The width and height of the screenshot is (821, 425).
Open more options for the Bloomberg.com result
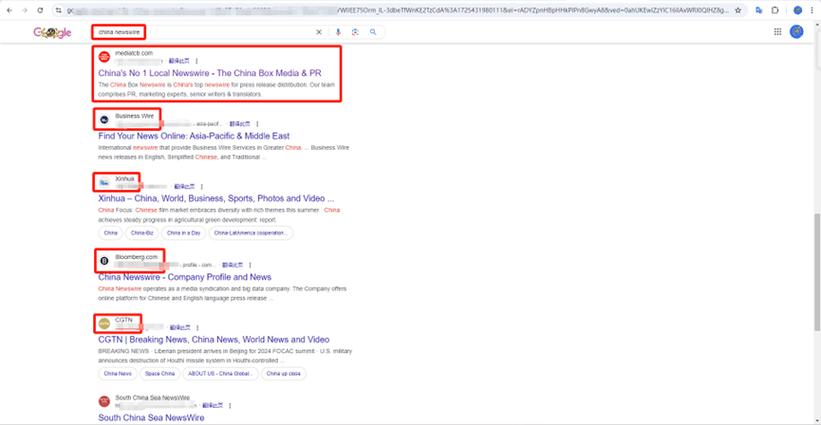click(x=250, y=265)
